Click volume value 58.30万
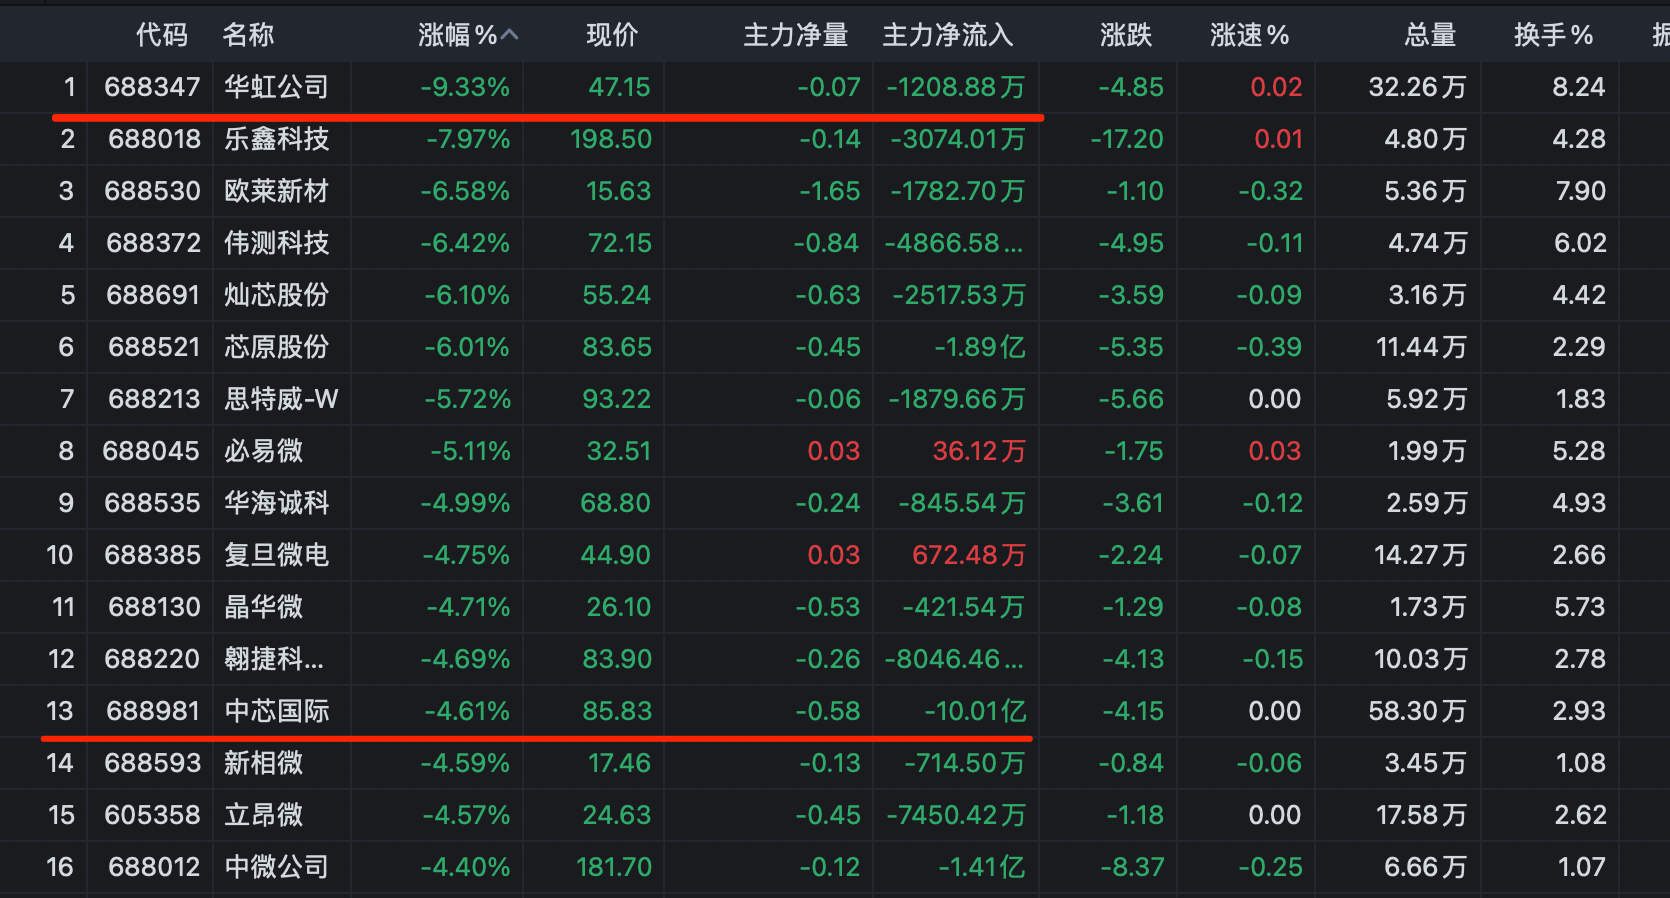The image size is (1670, 898). pyautogui.click(x=1417, y=711)
